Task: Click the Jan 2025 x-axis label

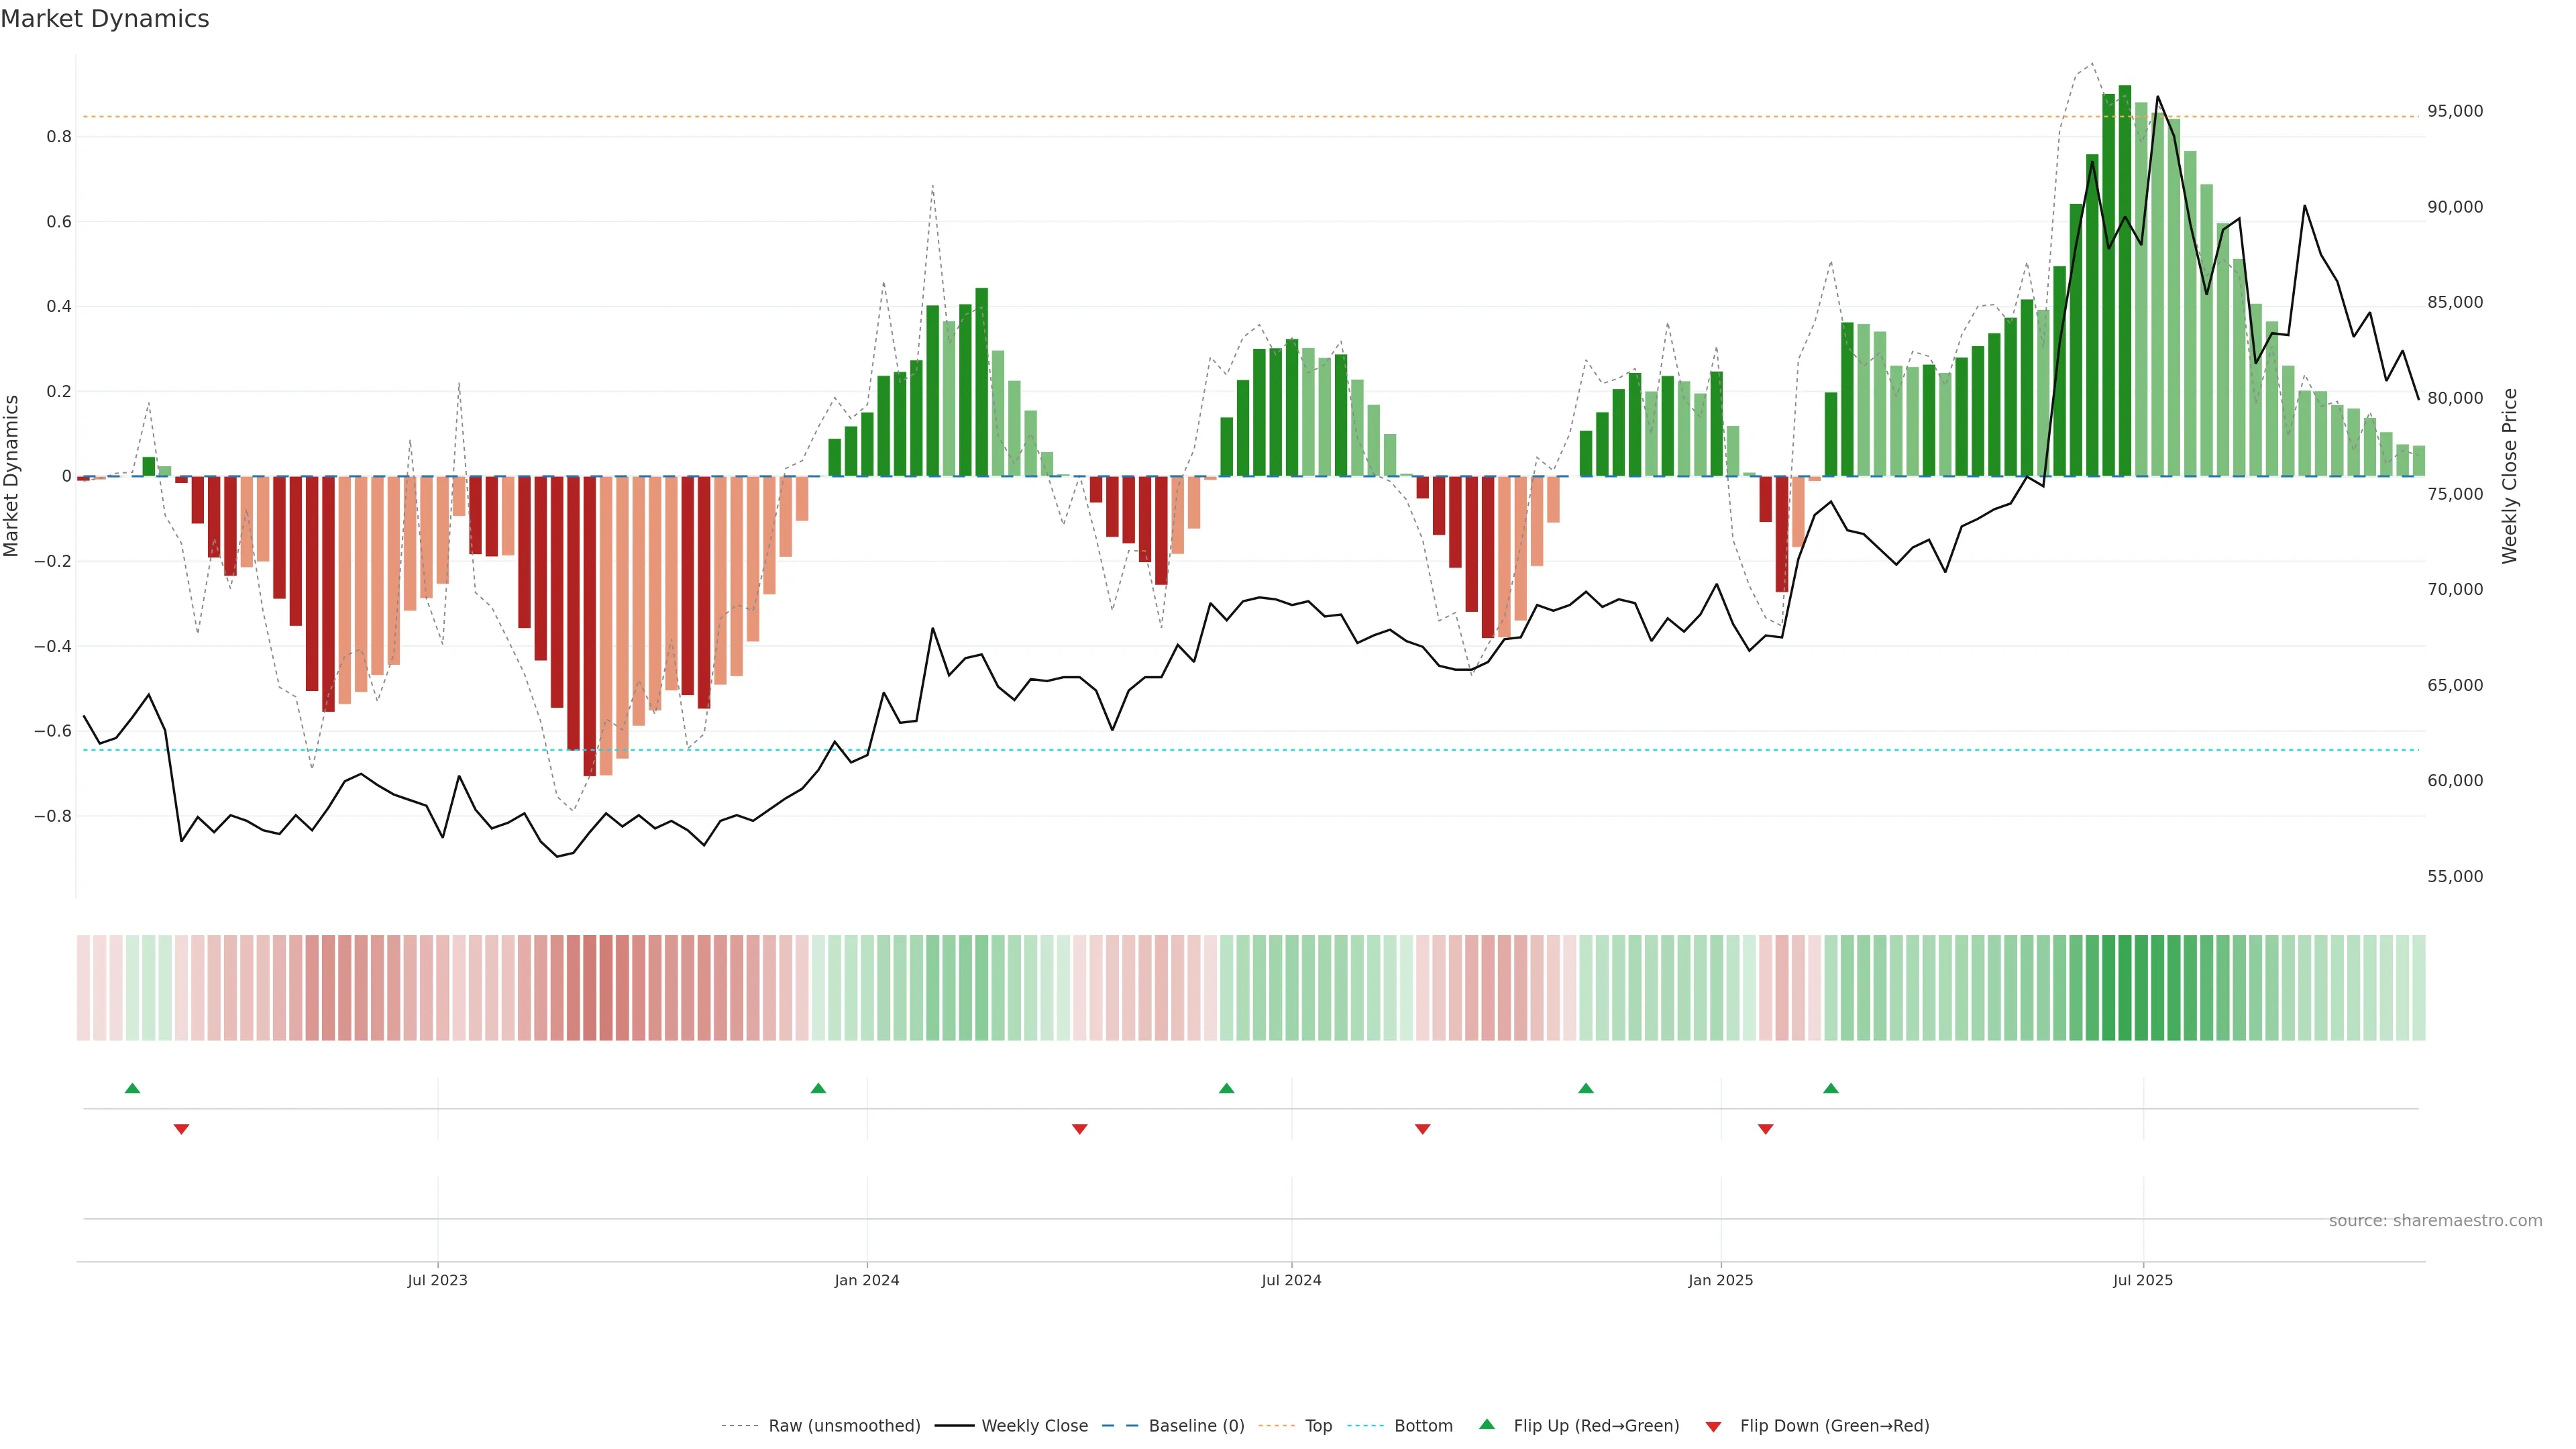Action: [1720, 1280]
